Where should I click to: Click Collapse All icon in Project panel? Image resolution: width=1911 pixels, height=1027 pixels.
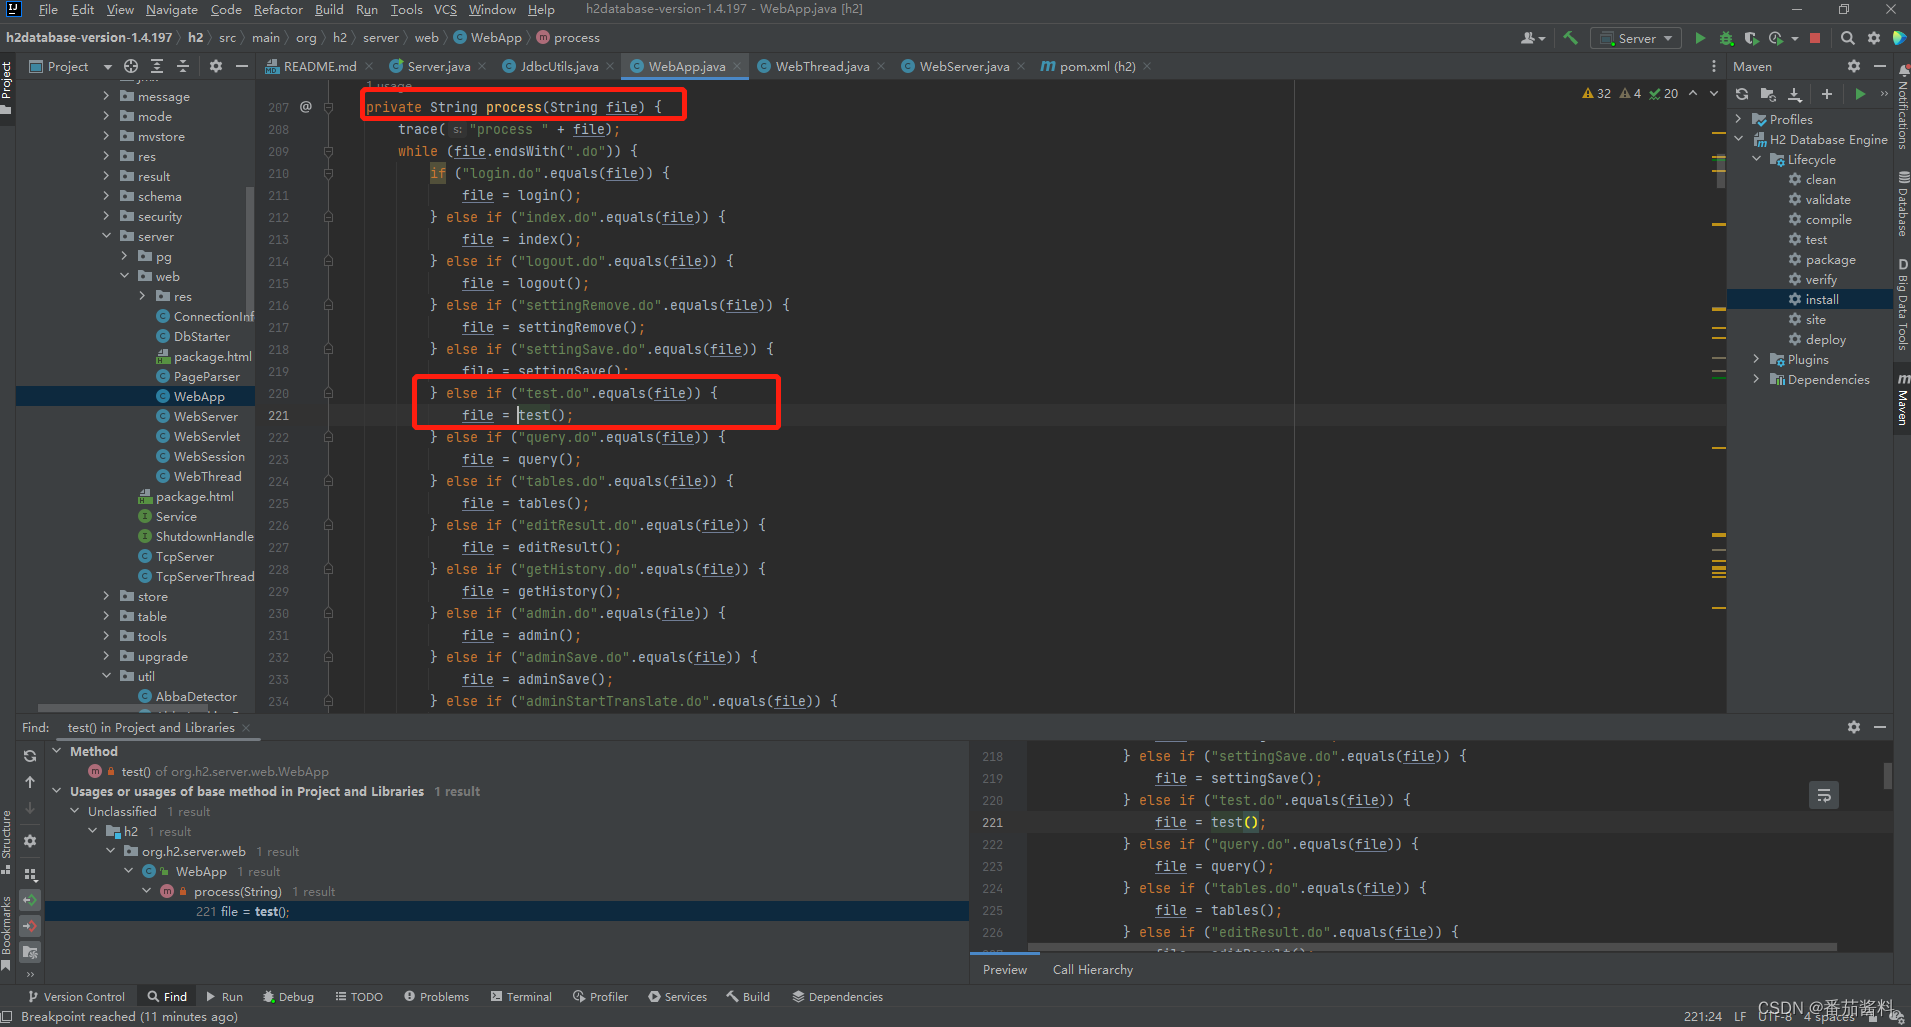183,66
